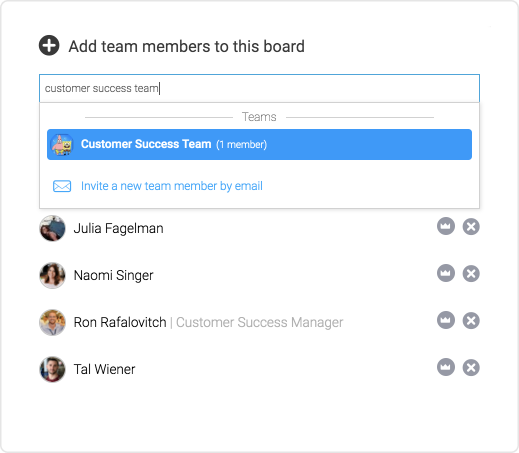Click the Tal Wiener name label
This screenshot has width=519, height=453.
tap(104, 369)
